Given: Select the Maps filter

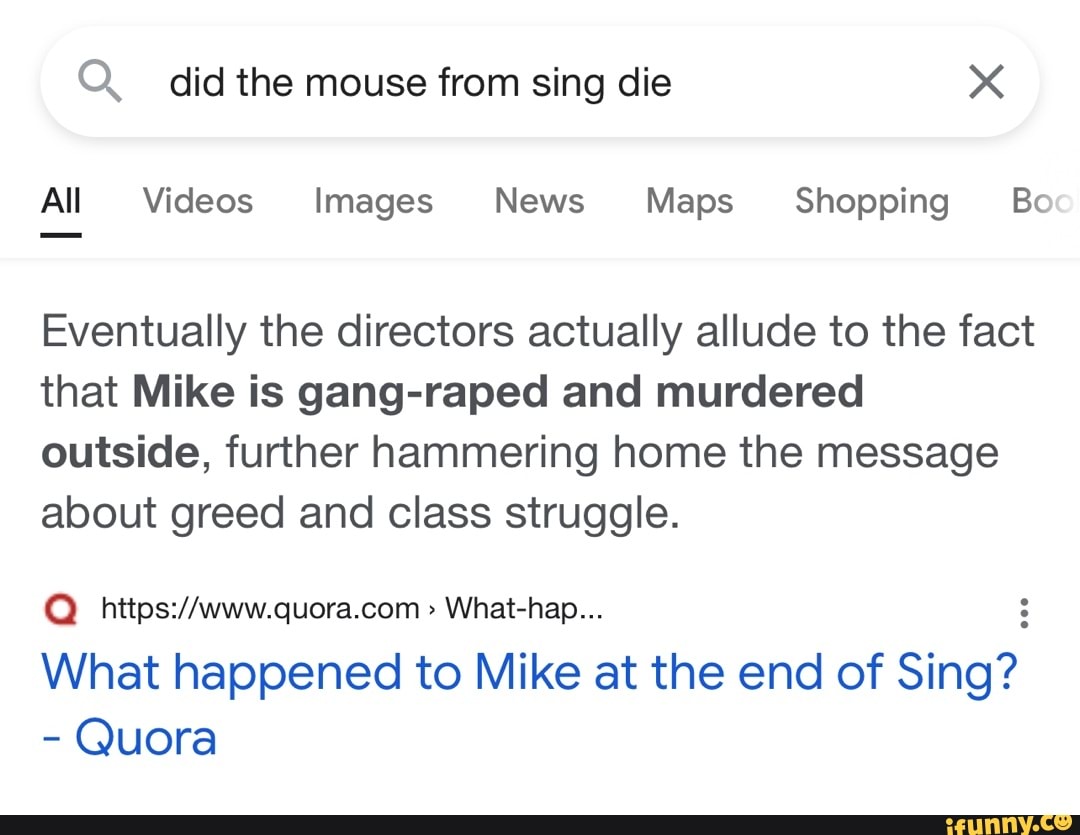Looking at the screenshot, I should pos(688,201).
